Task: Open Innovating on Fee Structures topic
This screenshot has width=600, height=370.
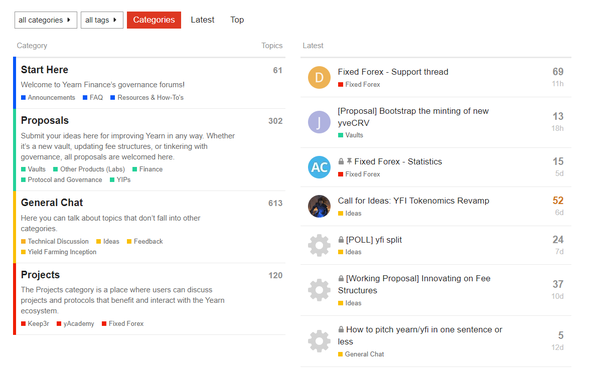Action: click(x=414, y=284)
